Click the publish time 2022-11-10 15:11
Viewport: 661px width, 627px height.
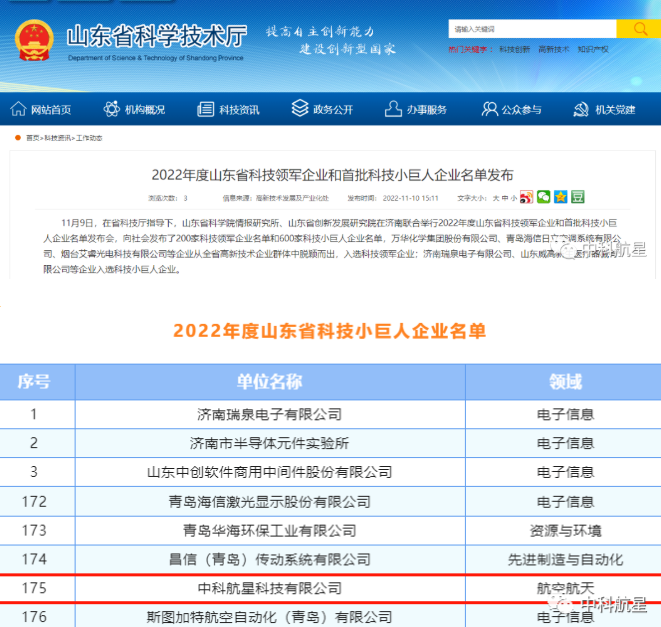coord(410,198)
